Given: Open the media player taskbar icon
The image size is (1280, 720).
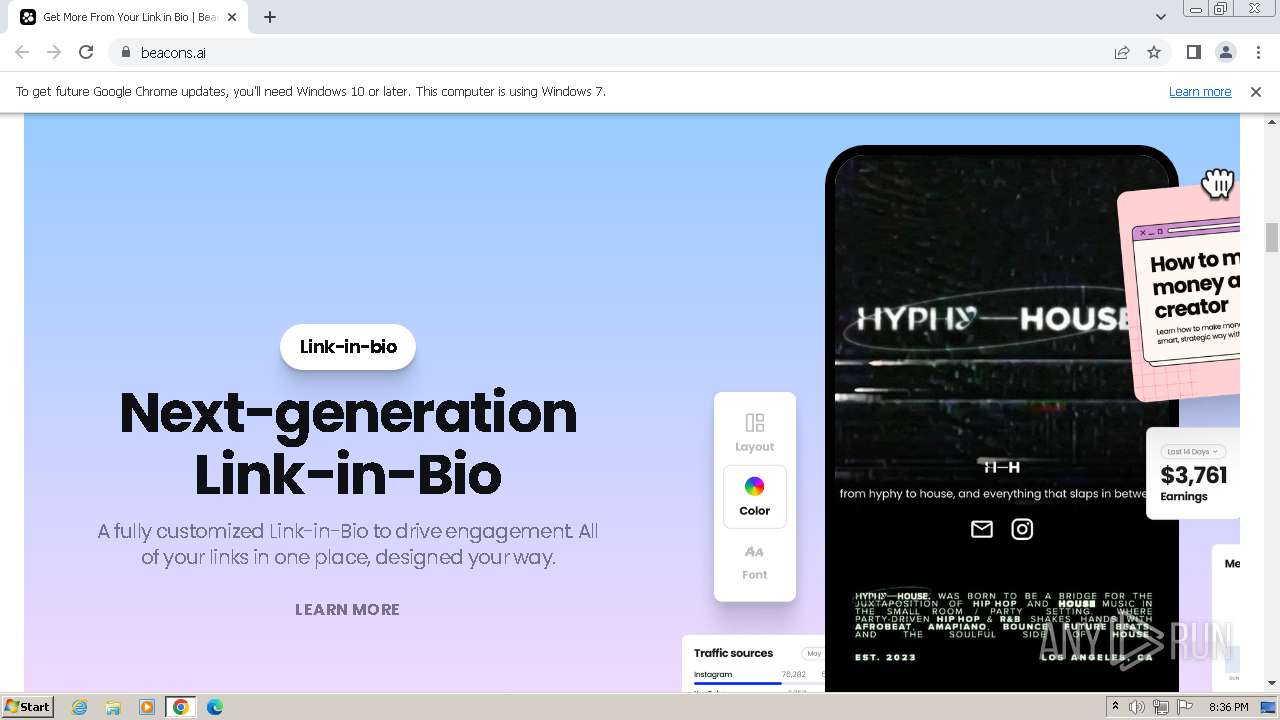Looking at the screenshot, I should [147, 707].
